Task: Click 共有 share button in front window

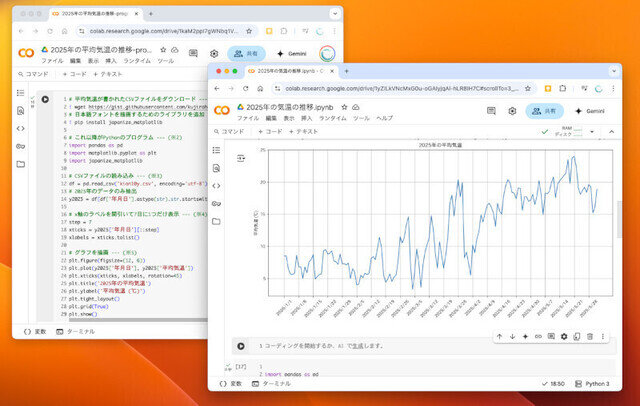Action: 544,111
